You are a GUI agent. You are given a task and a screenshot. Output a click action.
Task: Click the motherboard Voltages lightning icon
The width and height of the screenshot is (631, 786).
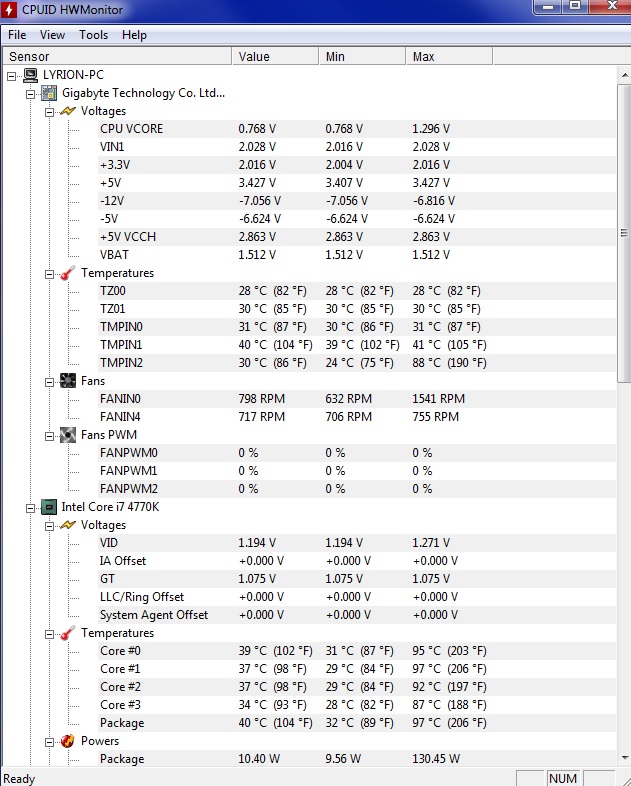(x=68, y=111)
